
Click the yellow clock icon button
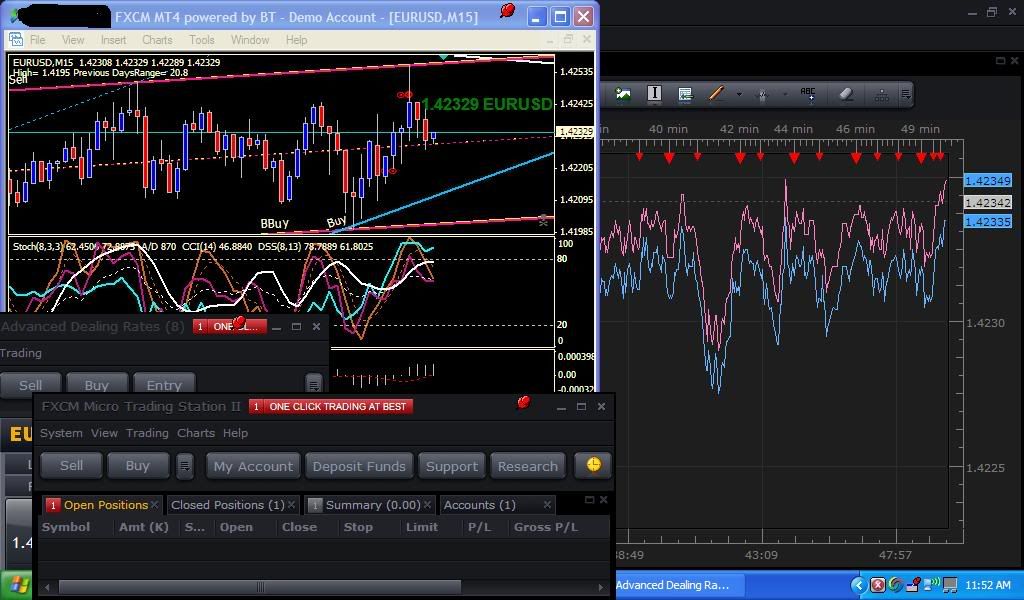(594, 465)
